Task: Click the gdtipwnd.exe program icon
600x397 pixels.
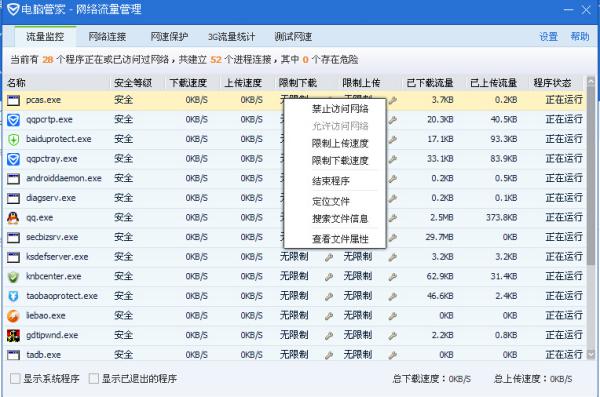Action: click(x=13, y=335)
